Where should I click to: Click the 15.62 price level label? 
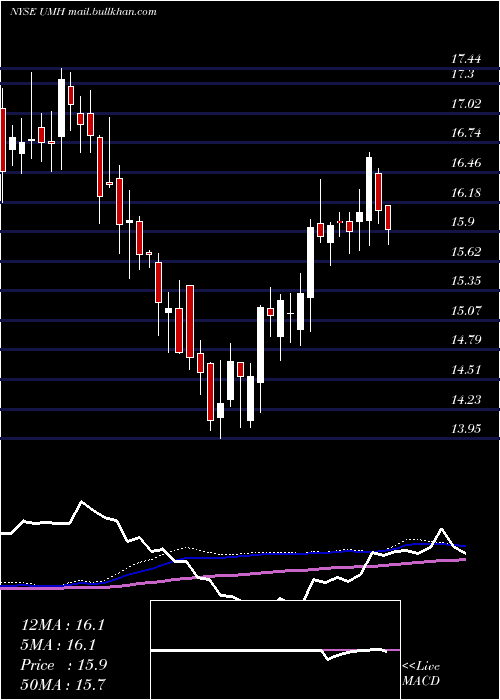pyautogui.click(x=466, y=251)
